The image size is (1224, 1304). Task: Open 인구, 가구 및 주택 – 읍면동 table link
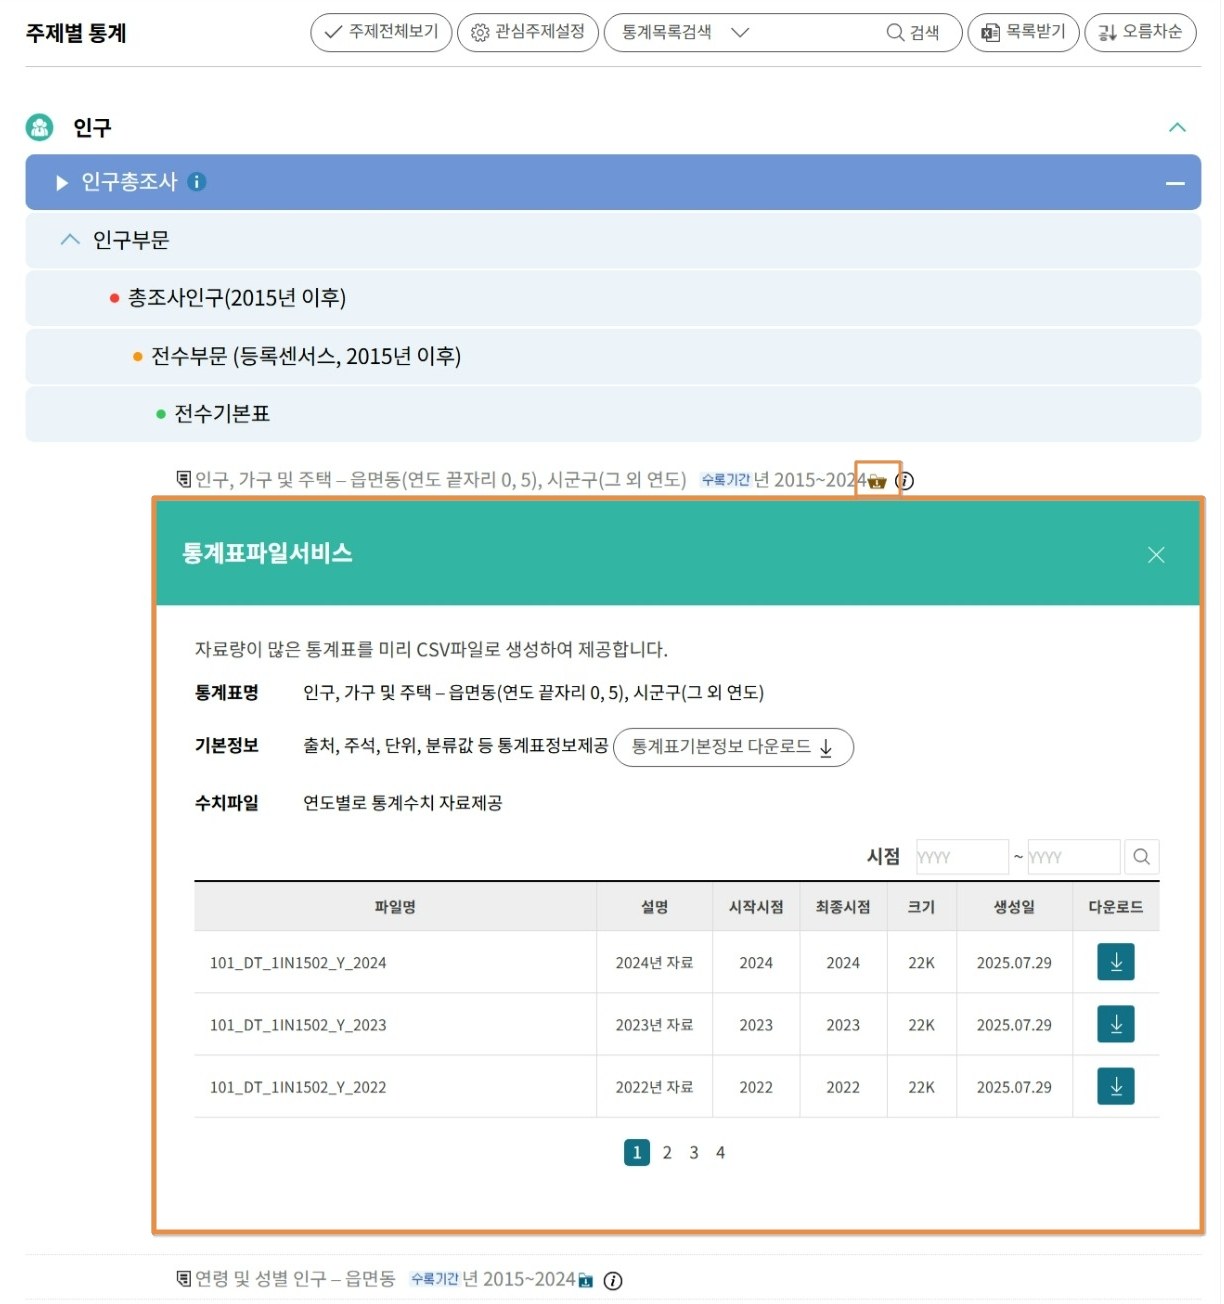440,480
